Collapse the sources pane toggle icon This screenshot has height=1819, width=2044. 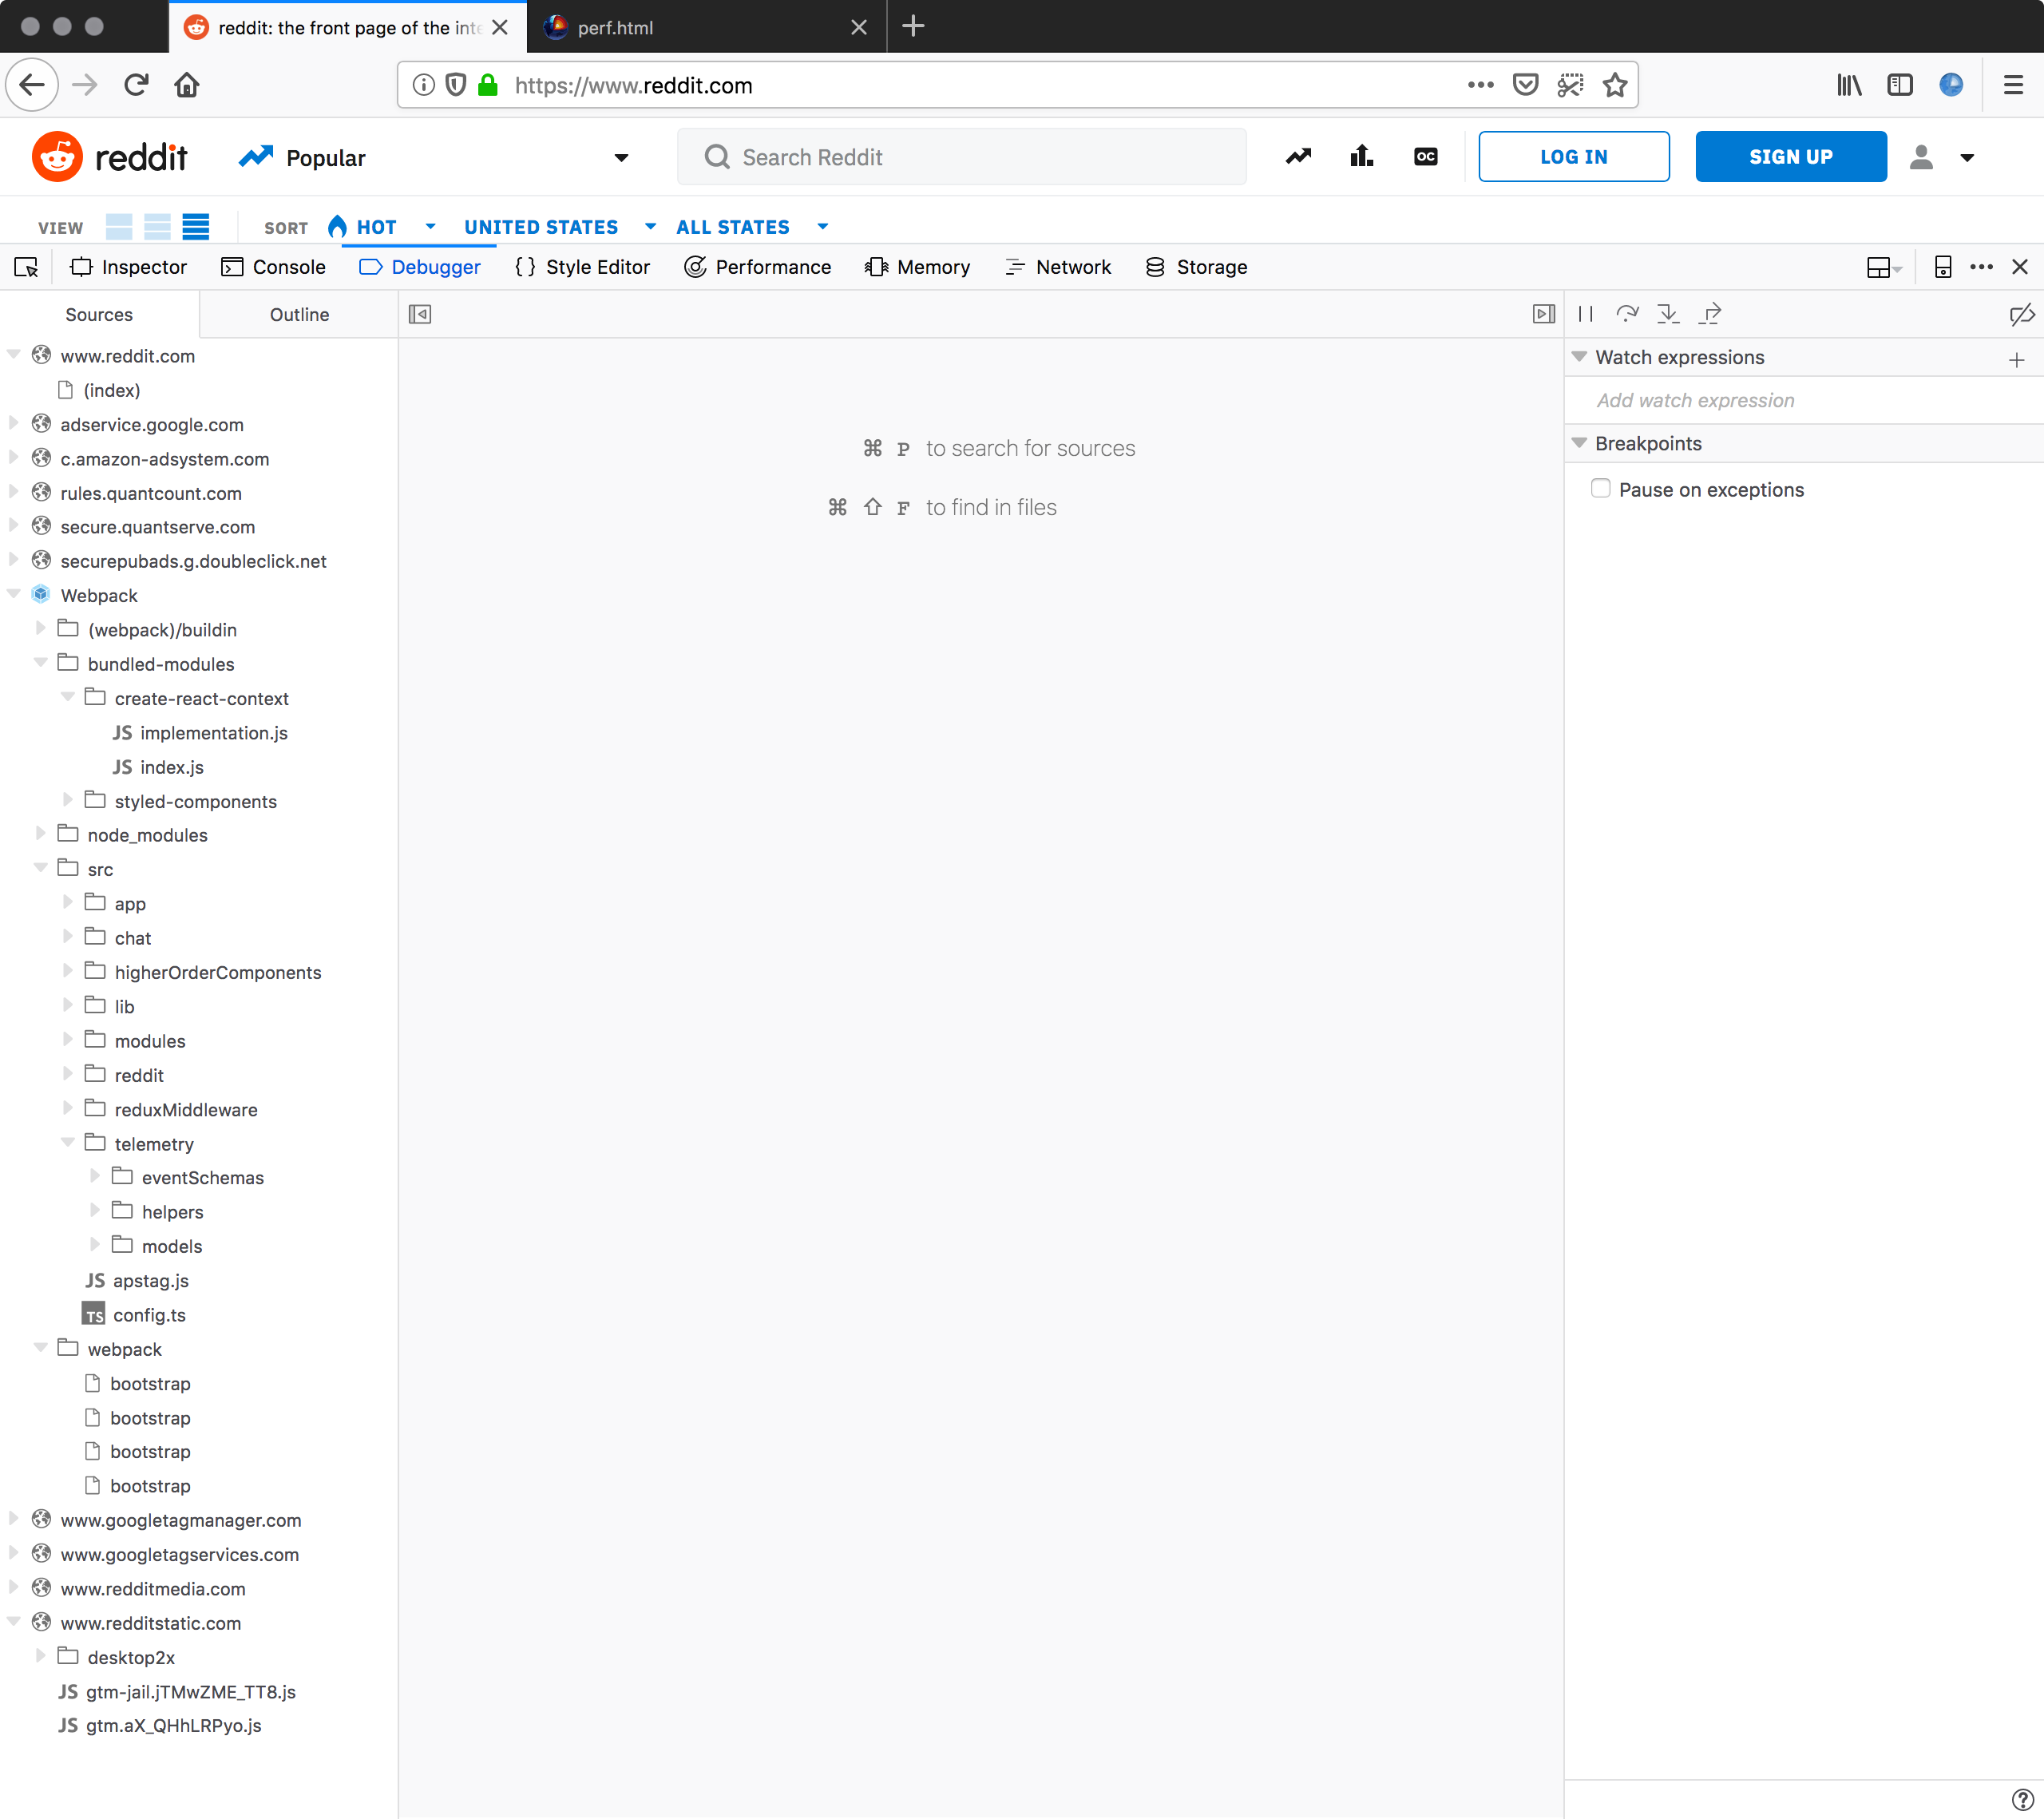tap(420, 315)
